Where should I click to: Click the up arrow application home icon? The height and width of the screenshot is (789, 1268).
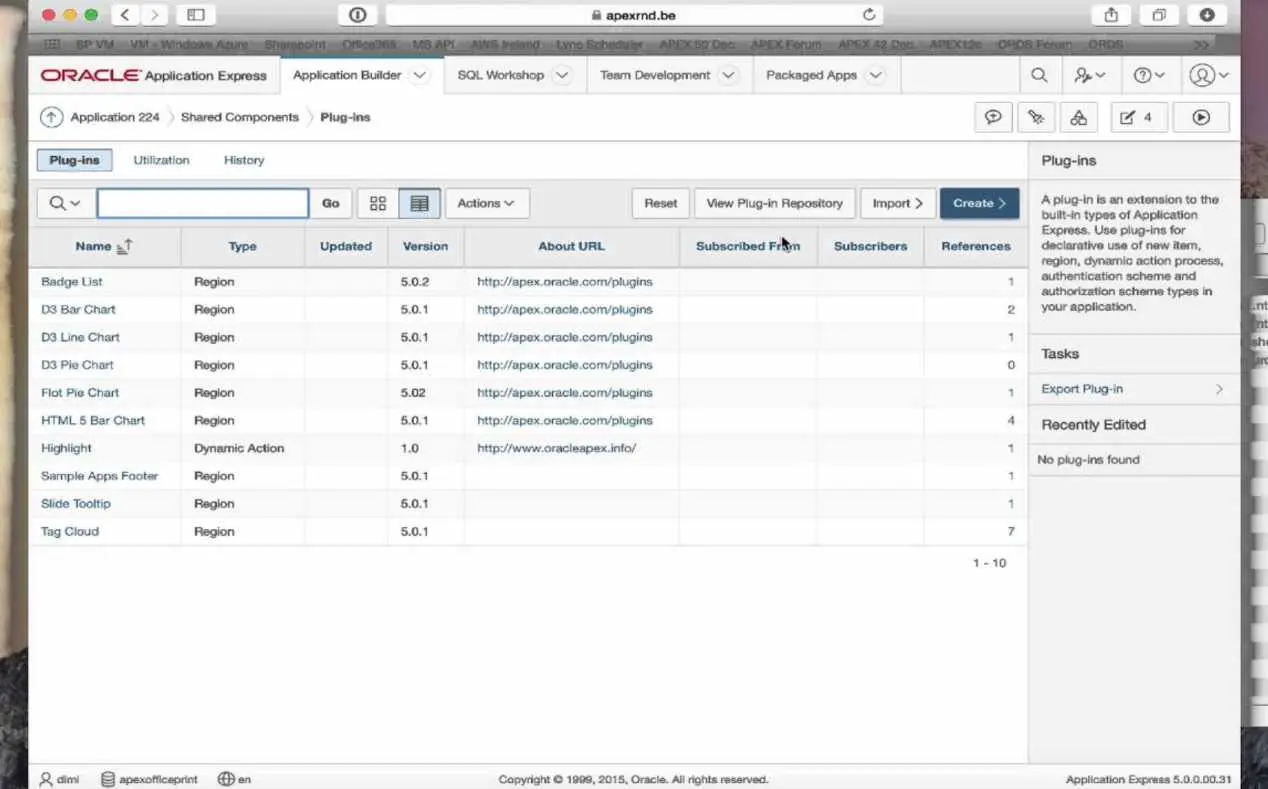coord(51,117)
